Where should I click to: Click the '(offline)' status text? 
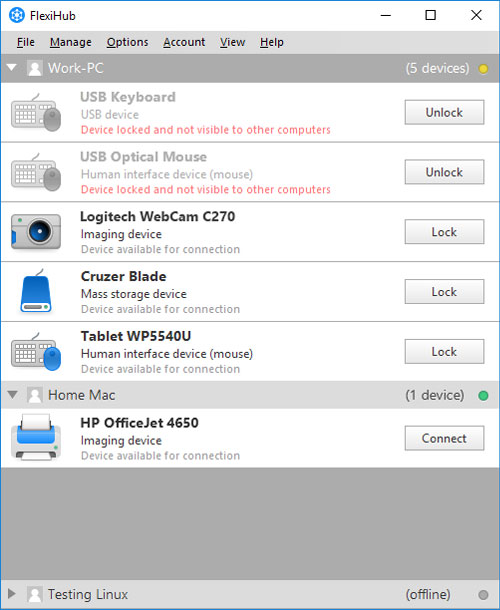point(428,594)
